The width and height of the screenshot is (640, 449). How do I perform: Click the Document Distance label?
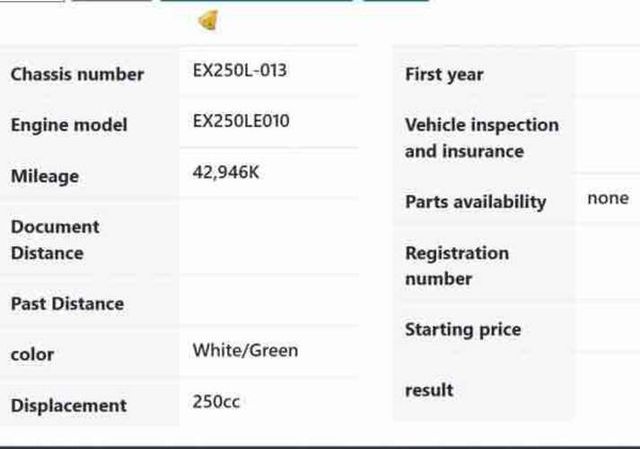point(55,240)
